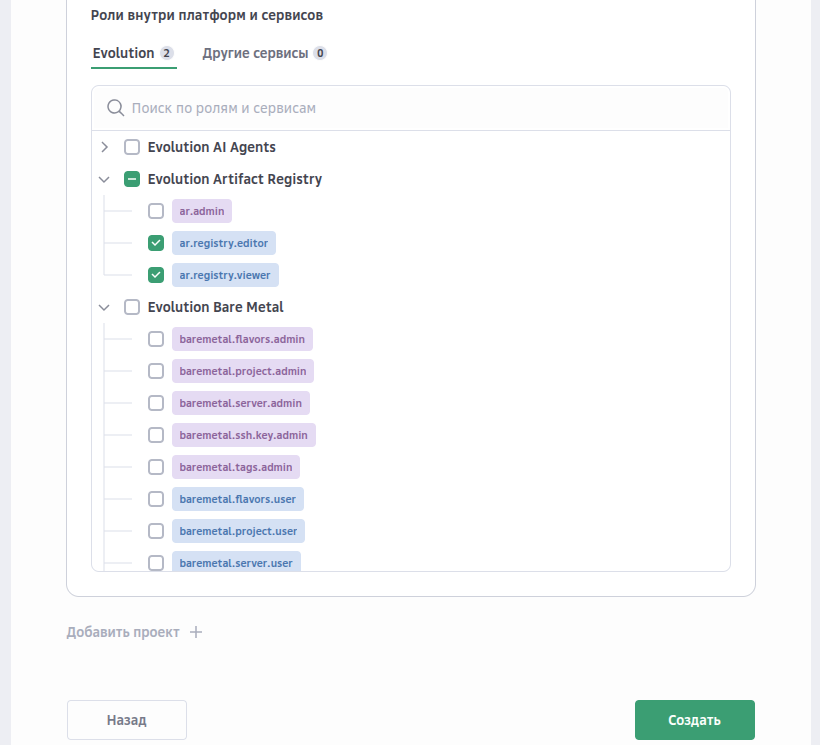Click the Evolution AI Agents label
The image size is (820, 745).
click(212, 147)
